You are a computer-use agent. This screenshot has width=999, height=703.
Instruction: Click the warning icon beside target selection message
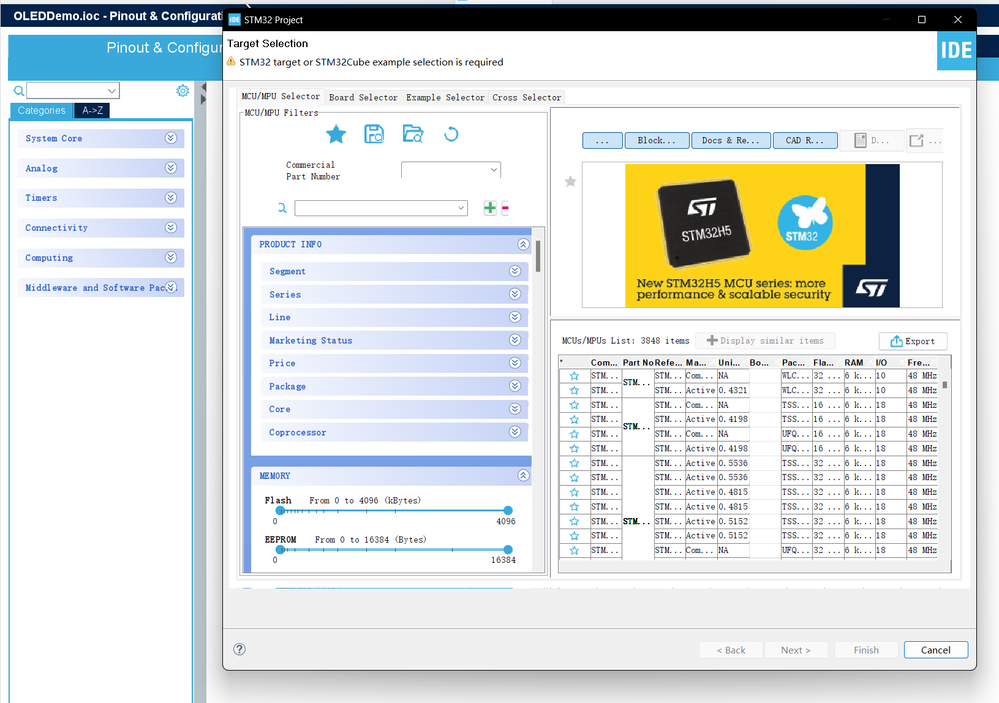(231, 62)
